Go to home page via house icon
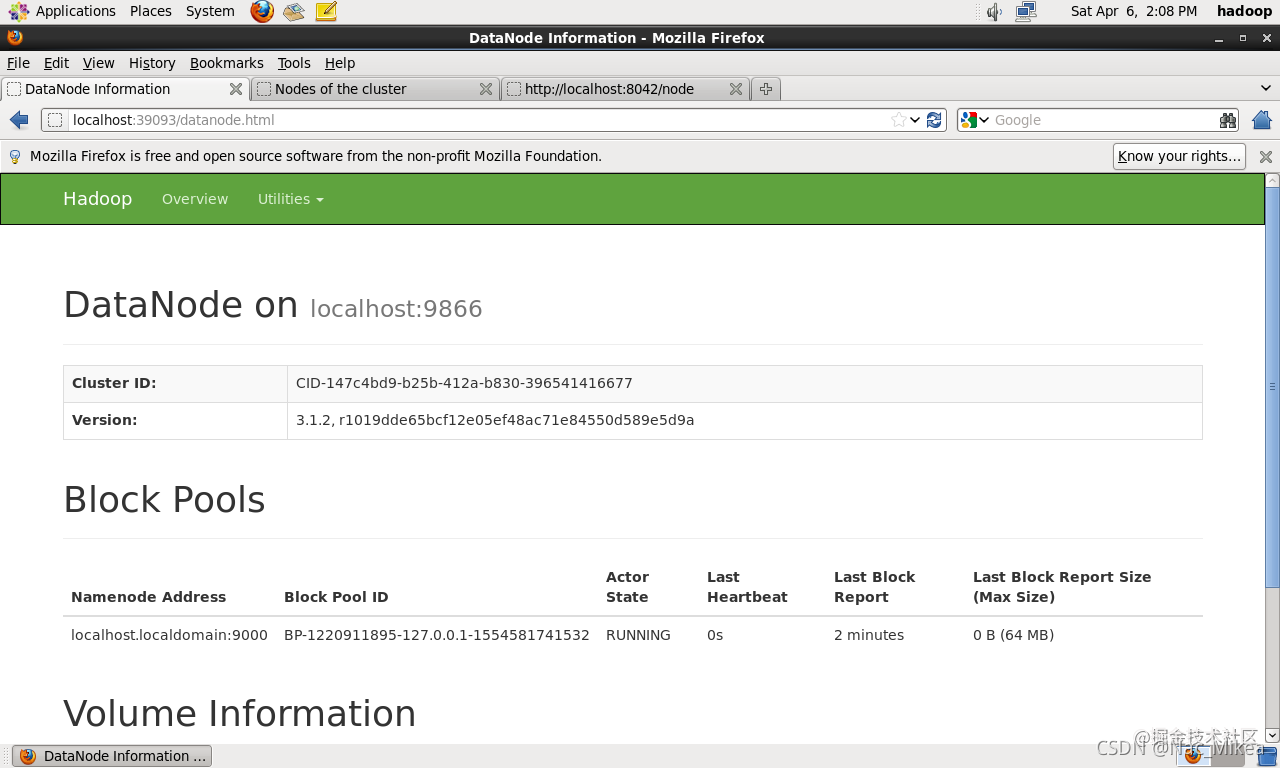Viewport: 1280px width, 768px height. pyautogui.click(x=1262, y=120)
